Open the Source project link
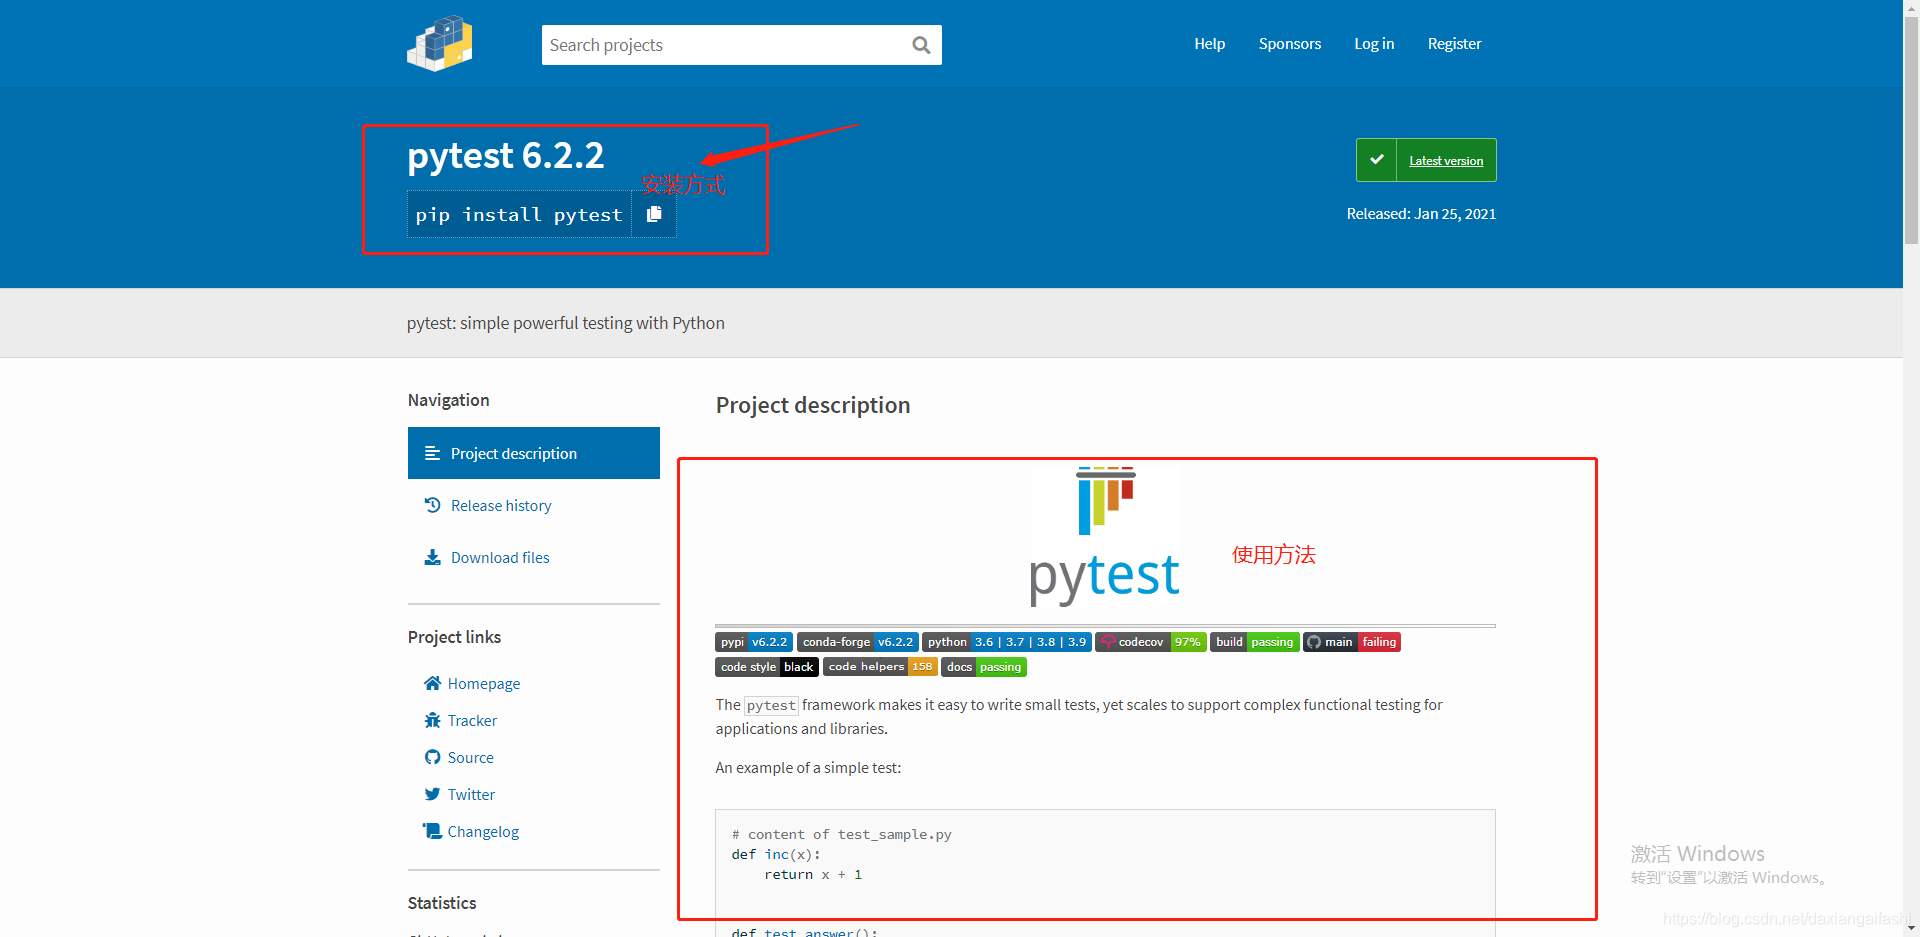Image resolution: width=1920 pixels, height=937 pixels. 470,757
